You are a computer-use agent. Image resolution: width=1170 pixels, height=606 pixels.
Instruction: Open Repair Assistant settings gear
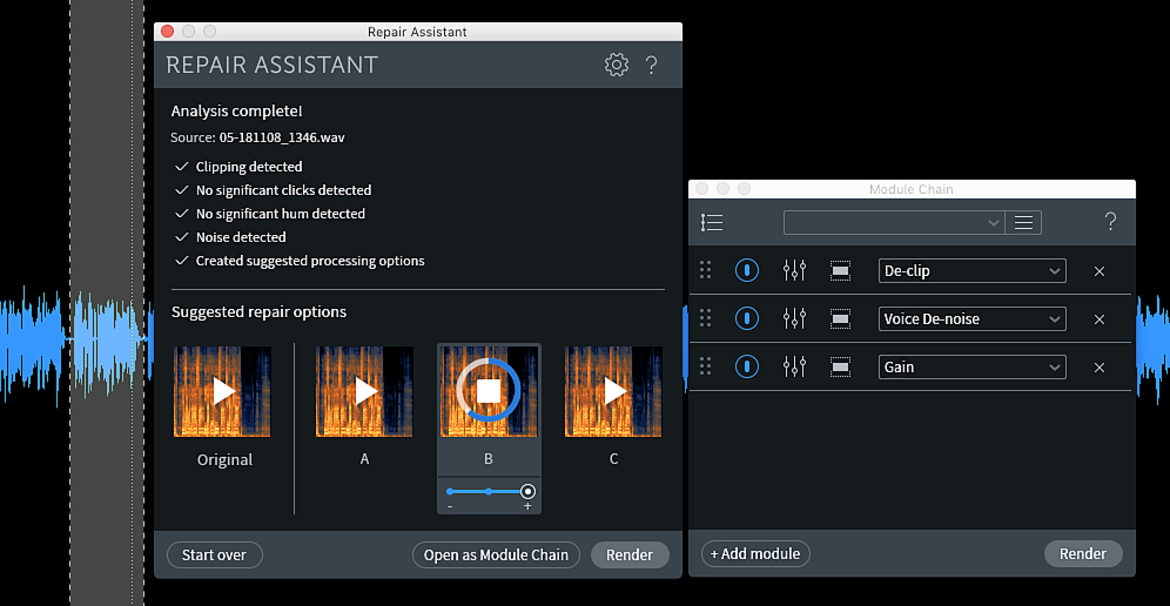tap(616, 65)
